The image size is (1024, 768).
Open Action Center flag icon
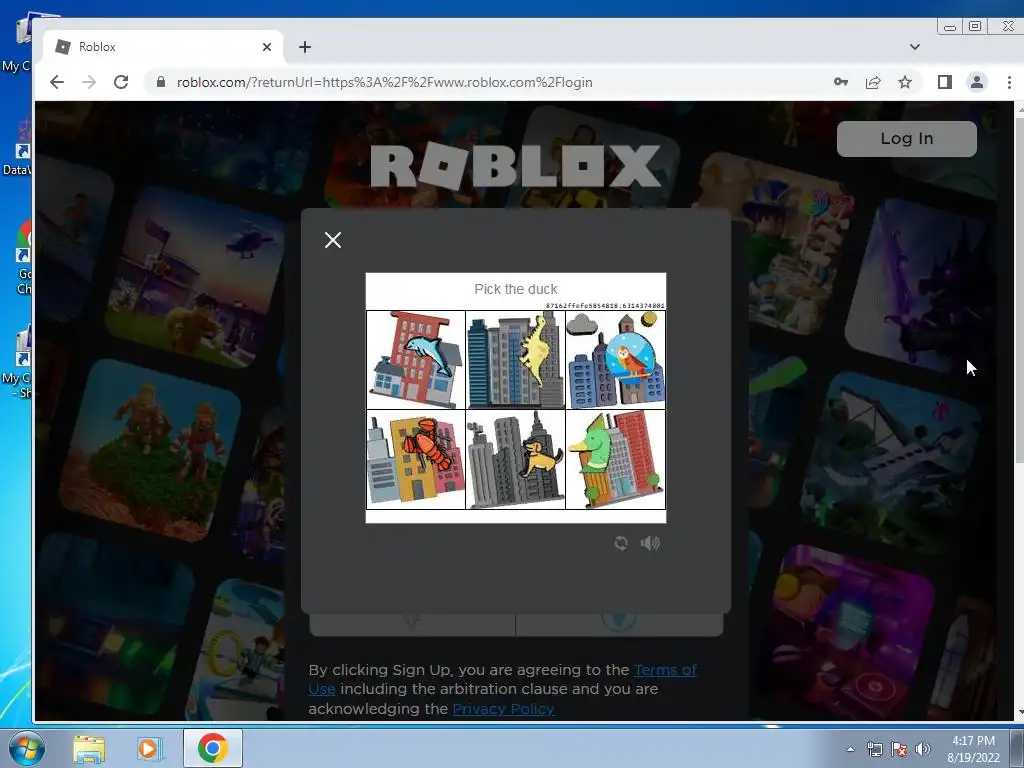[x=899, y=749]
